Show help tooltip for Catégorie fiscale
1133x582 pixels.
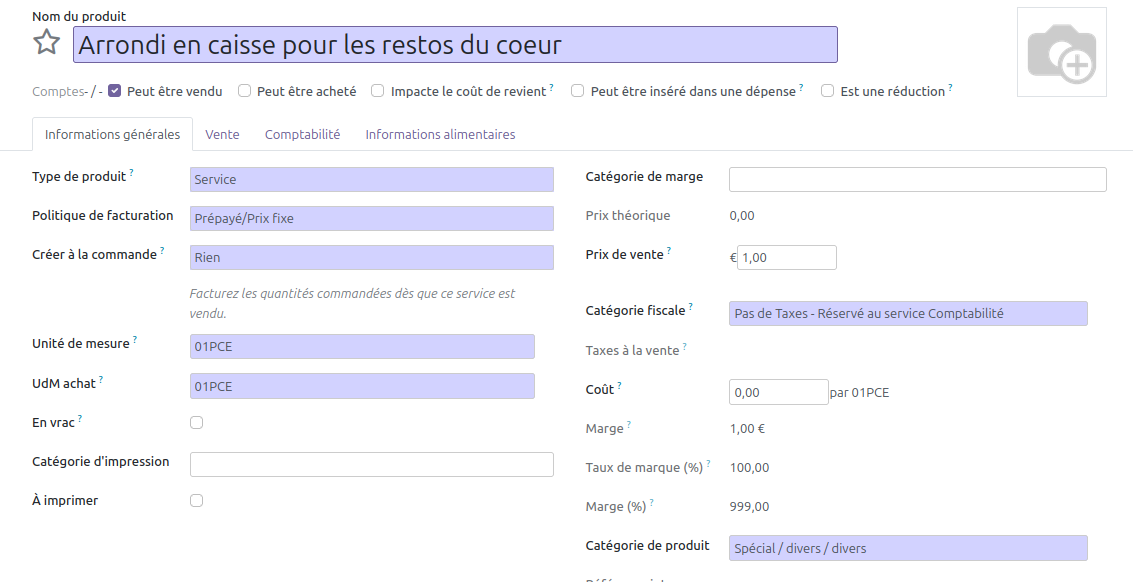(x=690, y=307)
